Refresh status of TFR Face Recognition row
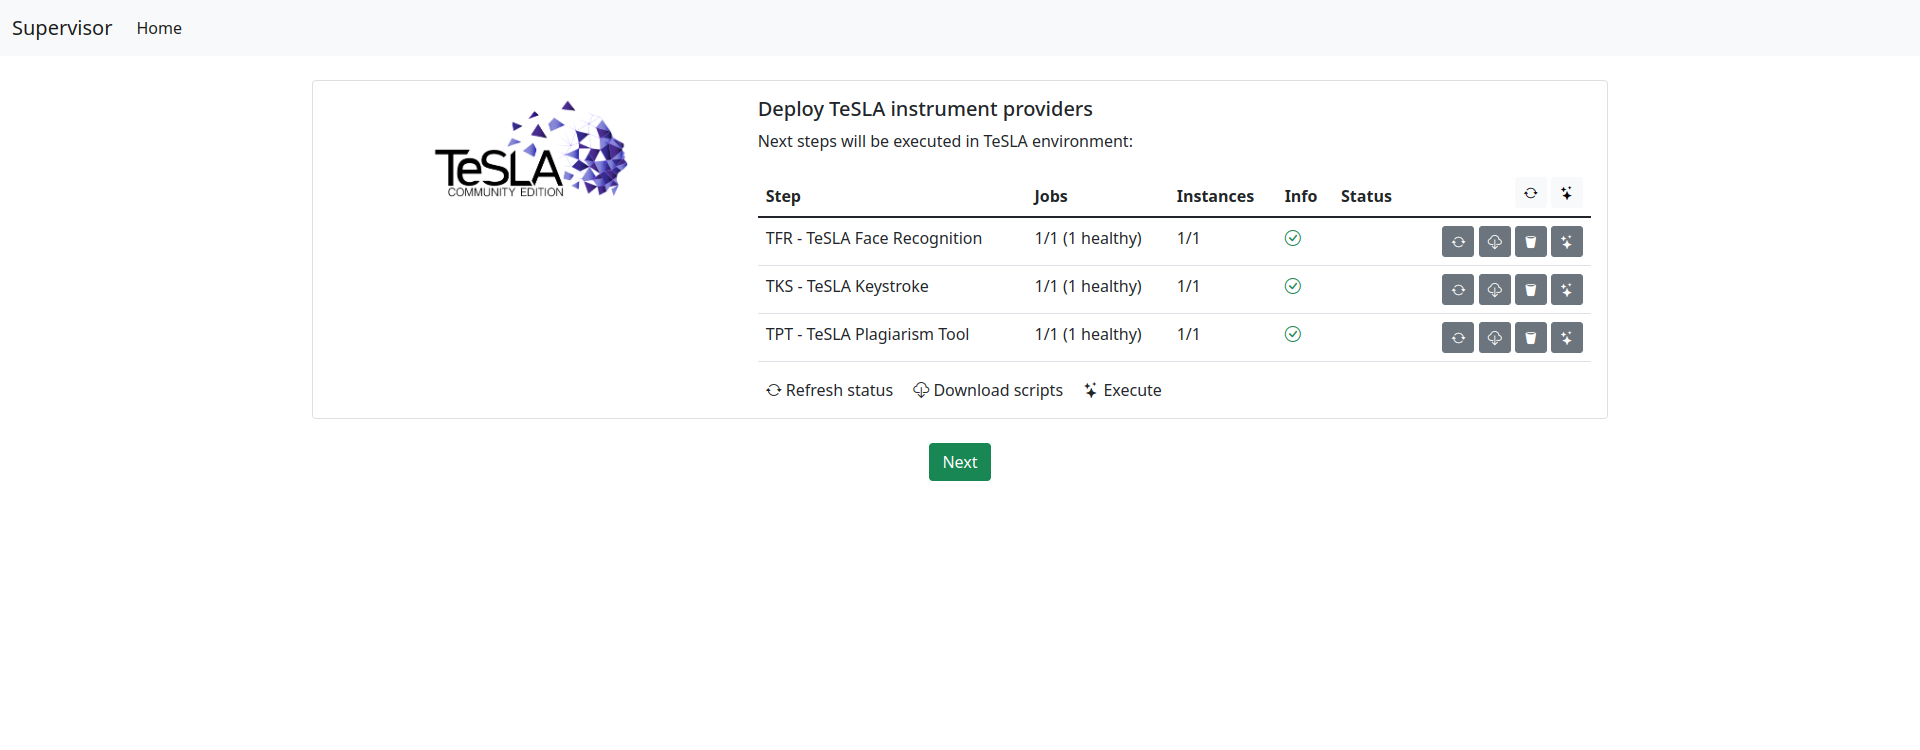Screen dimensions: 1920x750 pos(1458,242)
